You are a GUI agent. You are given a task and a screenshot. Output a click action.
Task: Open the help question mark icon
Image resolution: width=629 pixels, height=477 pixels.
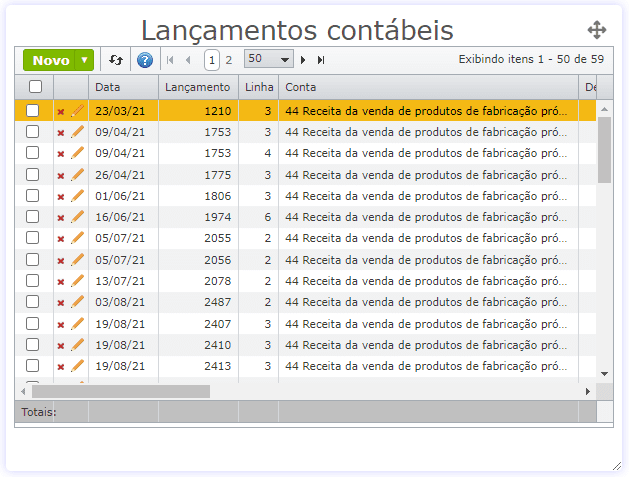pos(145,60)
